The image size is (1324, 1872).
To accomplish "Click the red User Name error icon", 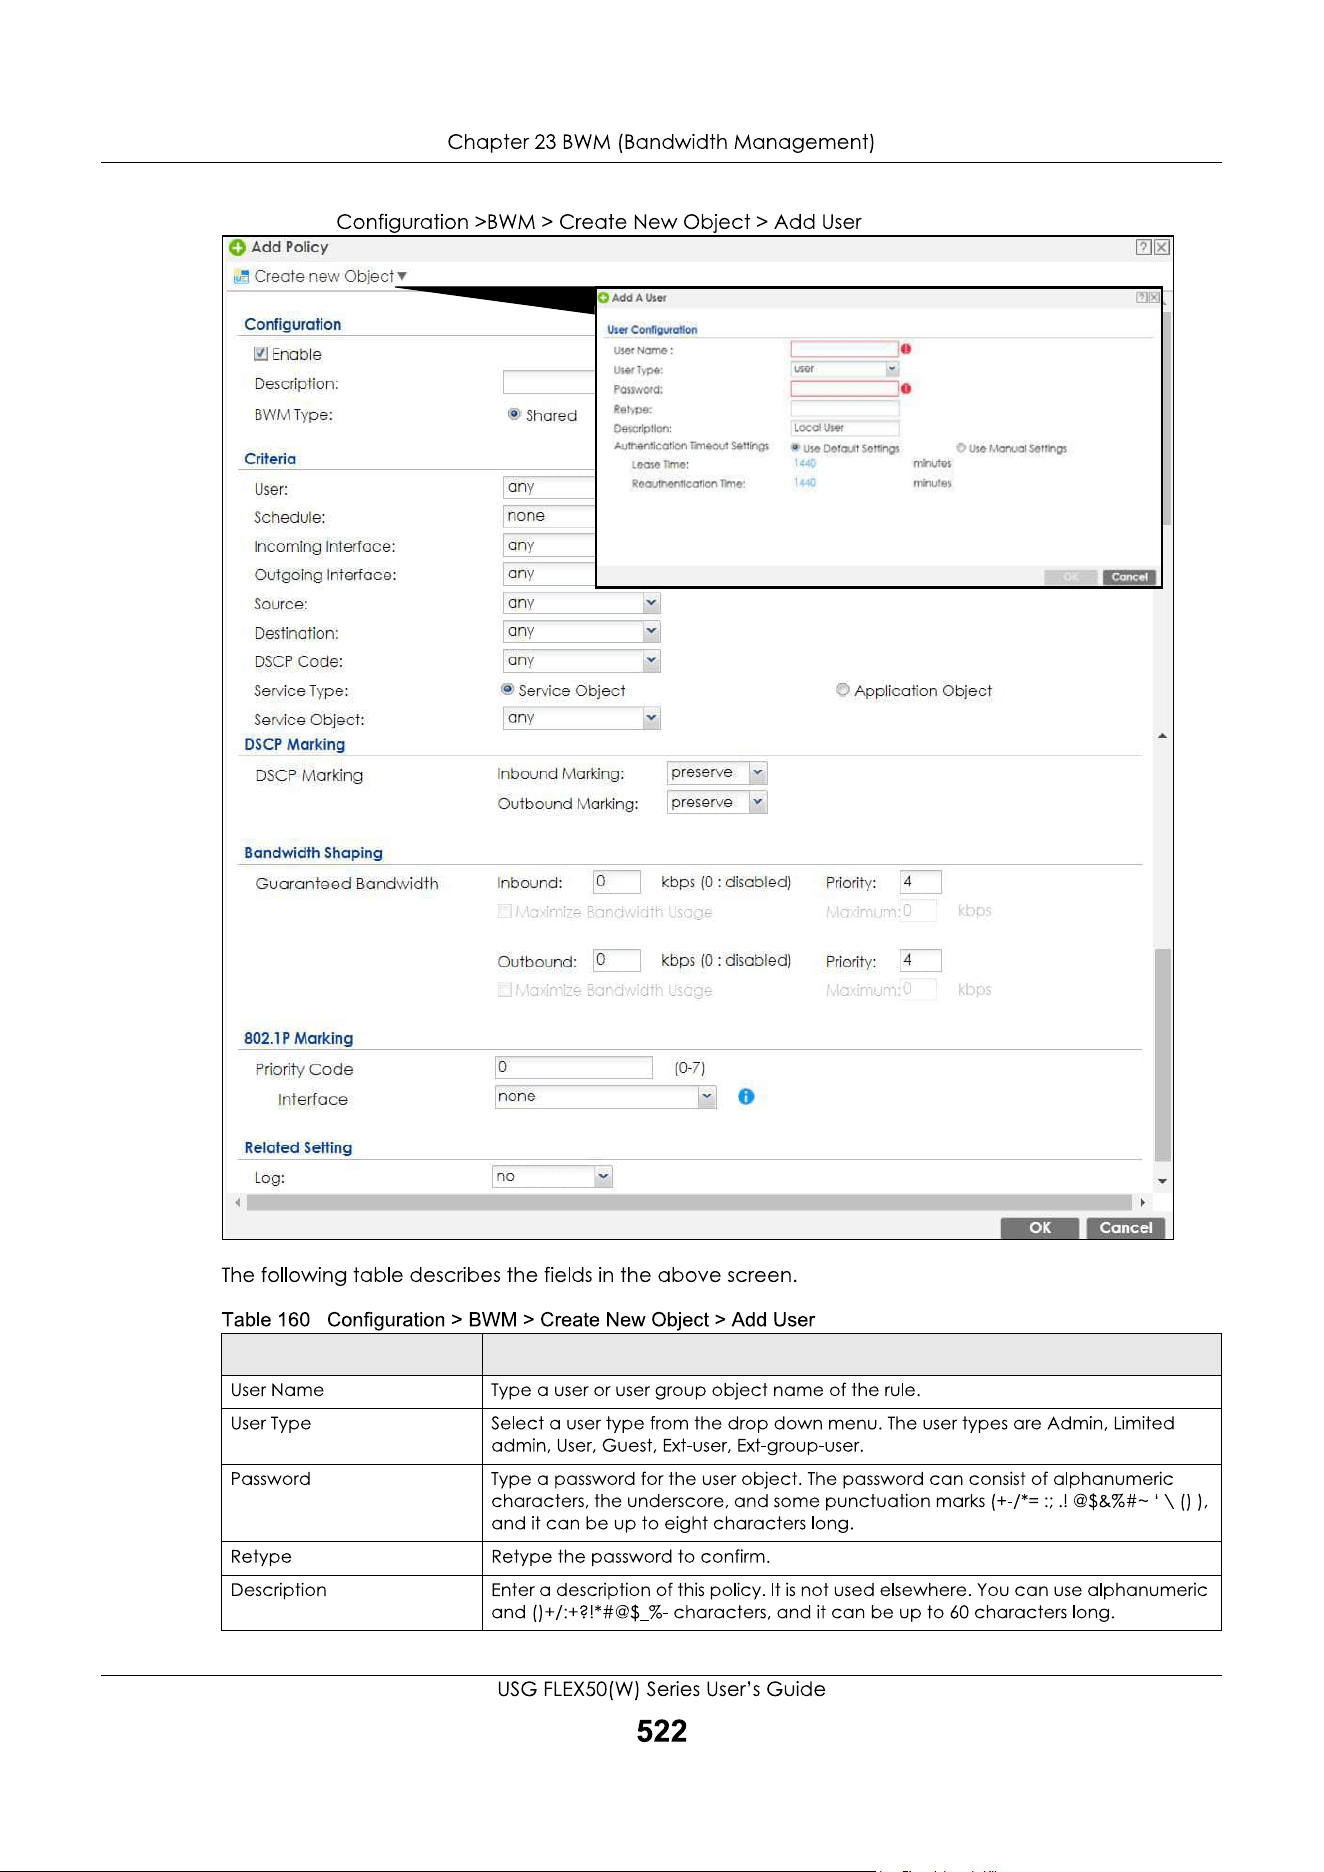I will click(906, 349).
